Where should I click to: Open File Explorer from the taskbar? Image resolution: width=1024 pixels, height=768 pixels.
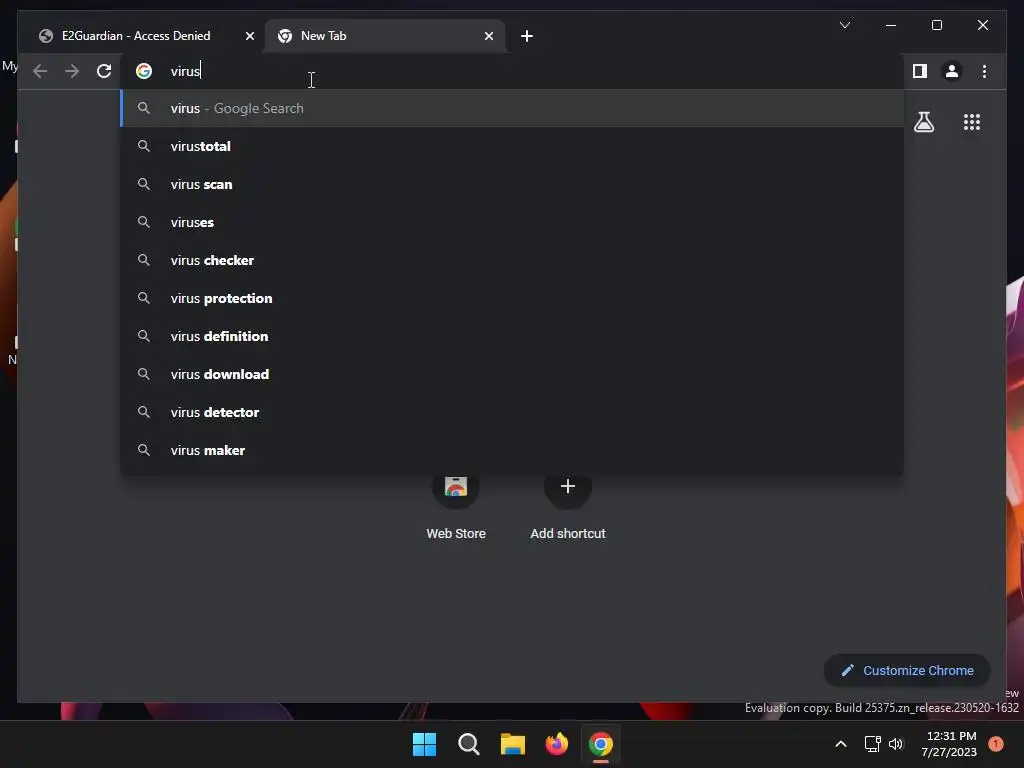pyautogui.click(x=513, y=744)
